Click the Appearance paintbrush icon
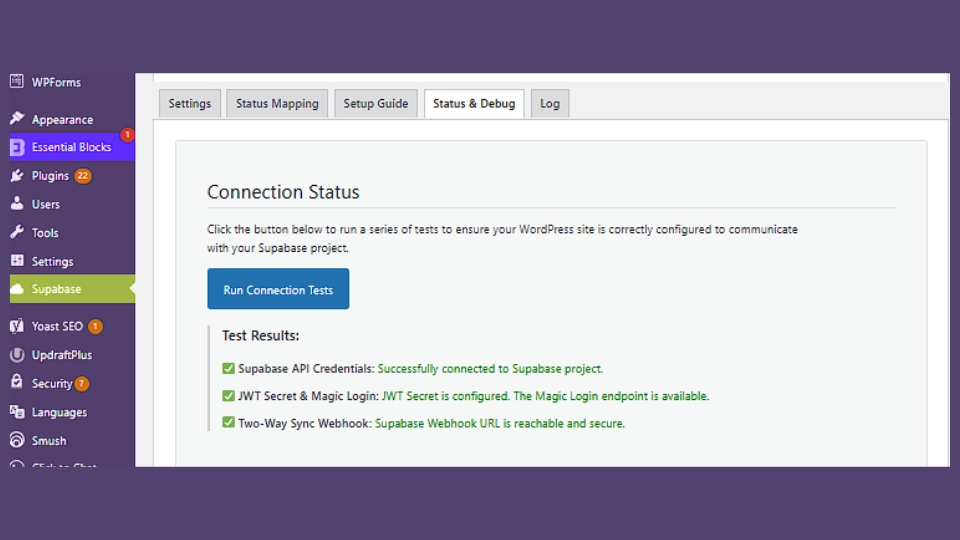Viewport: 960px width, 540px height. (x=17, y=118)
